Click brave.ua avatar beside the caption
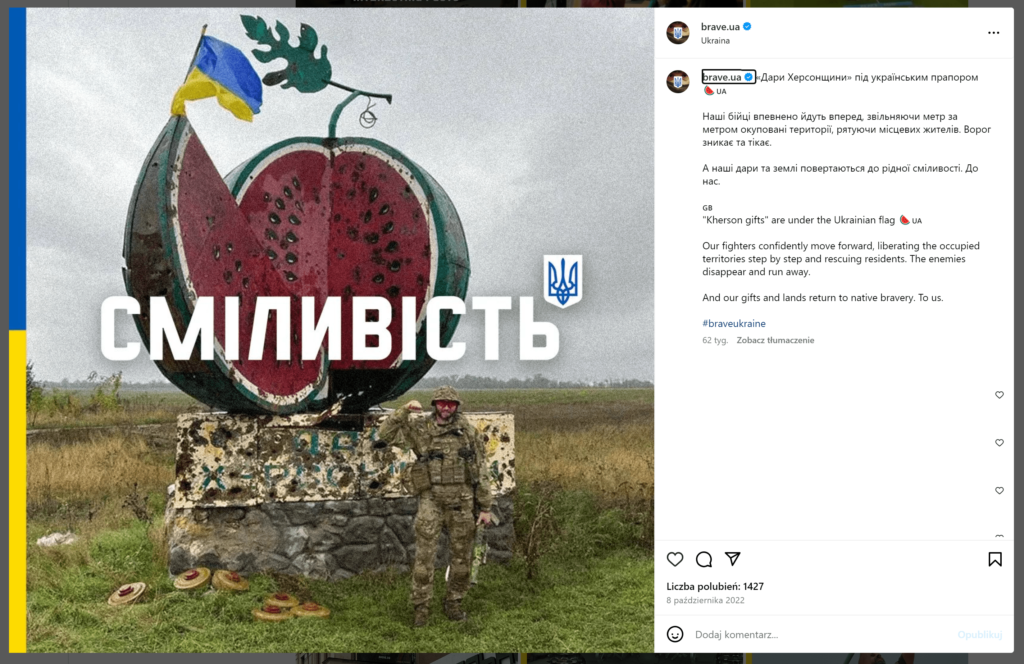The width and height of the screenshot is (1024, 664). (x=678, y=82)
